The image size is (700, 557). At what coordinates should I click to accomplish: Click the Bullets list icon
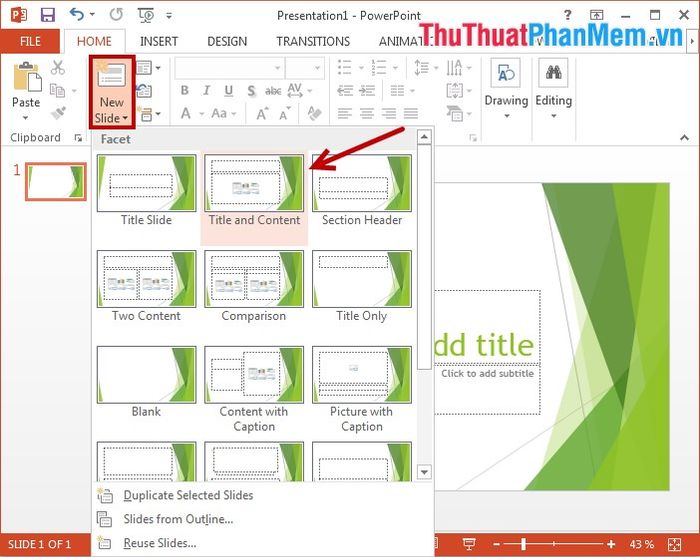coord(344,68)
